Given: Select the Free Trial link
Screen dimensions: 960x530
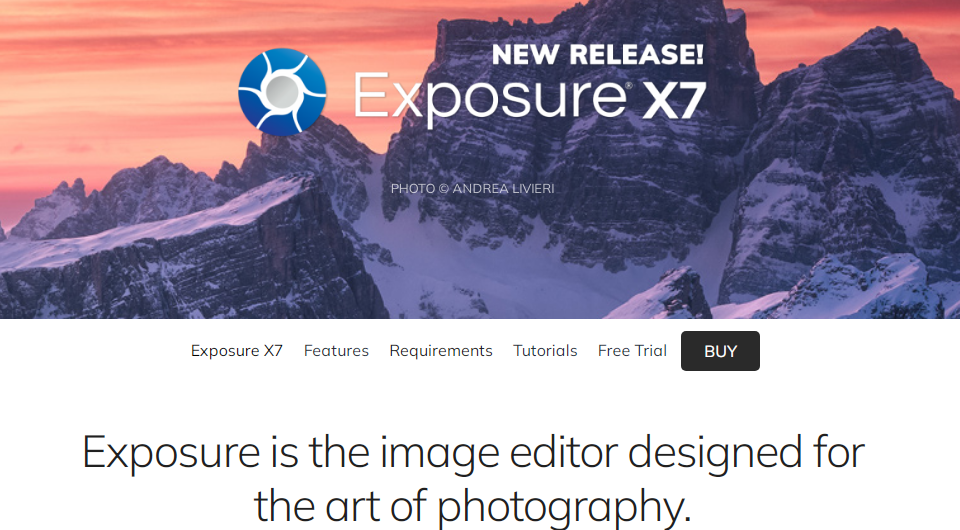Looking at the screenshot, I should click(632, 351).
